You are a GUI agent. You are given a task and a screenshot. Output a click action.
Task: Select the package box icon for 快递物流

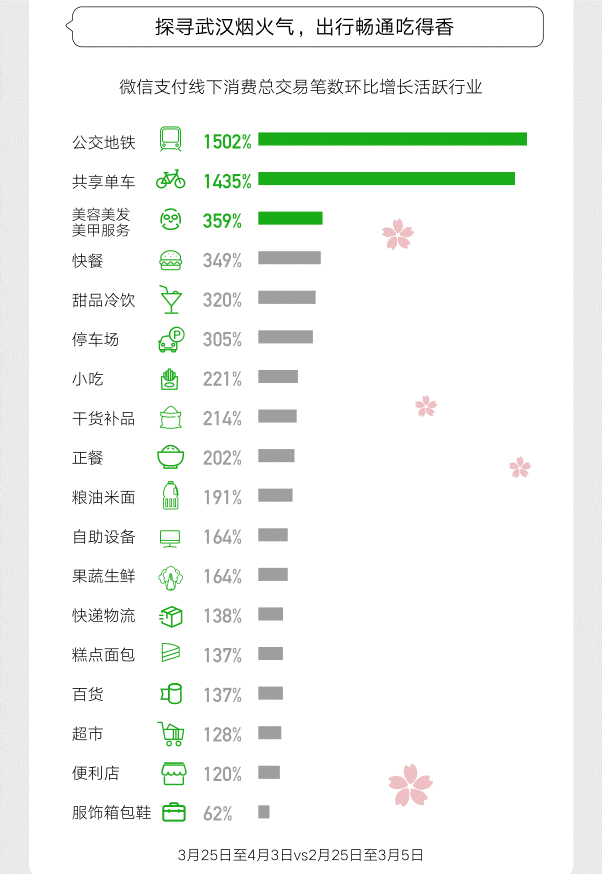(x=170, y=616)
